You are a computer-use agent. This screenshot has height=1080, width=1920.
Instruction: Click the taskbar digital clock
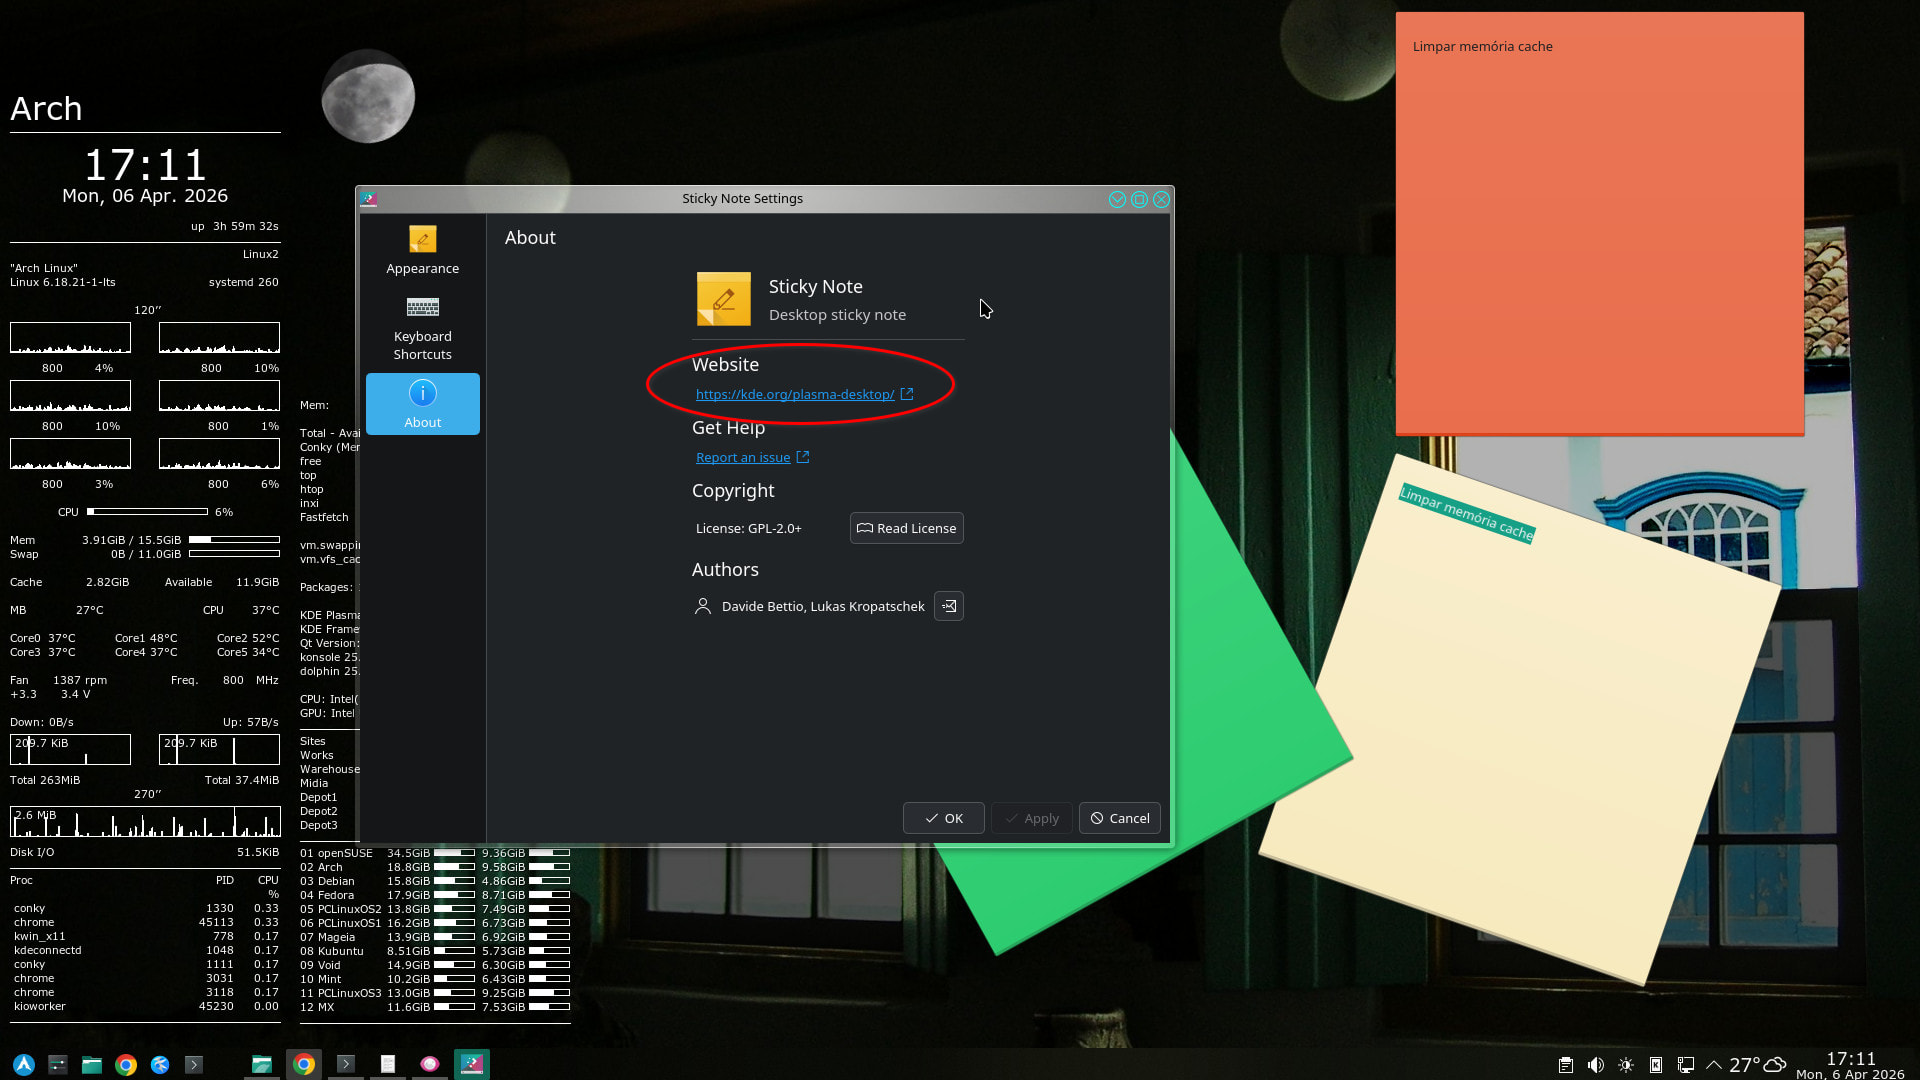coord(1850,1065)
